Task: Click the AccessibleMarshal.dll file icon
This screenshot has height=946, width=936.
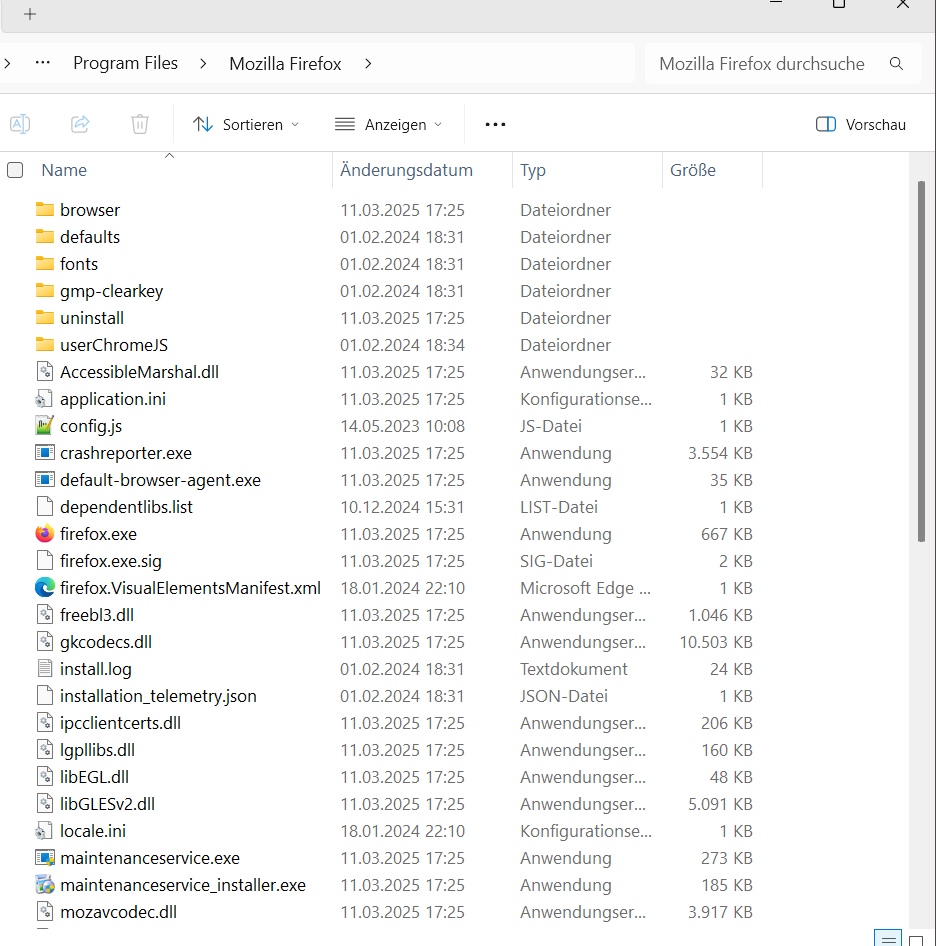Action: (45, 372)
